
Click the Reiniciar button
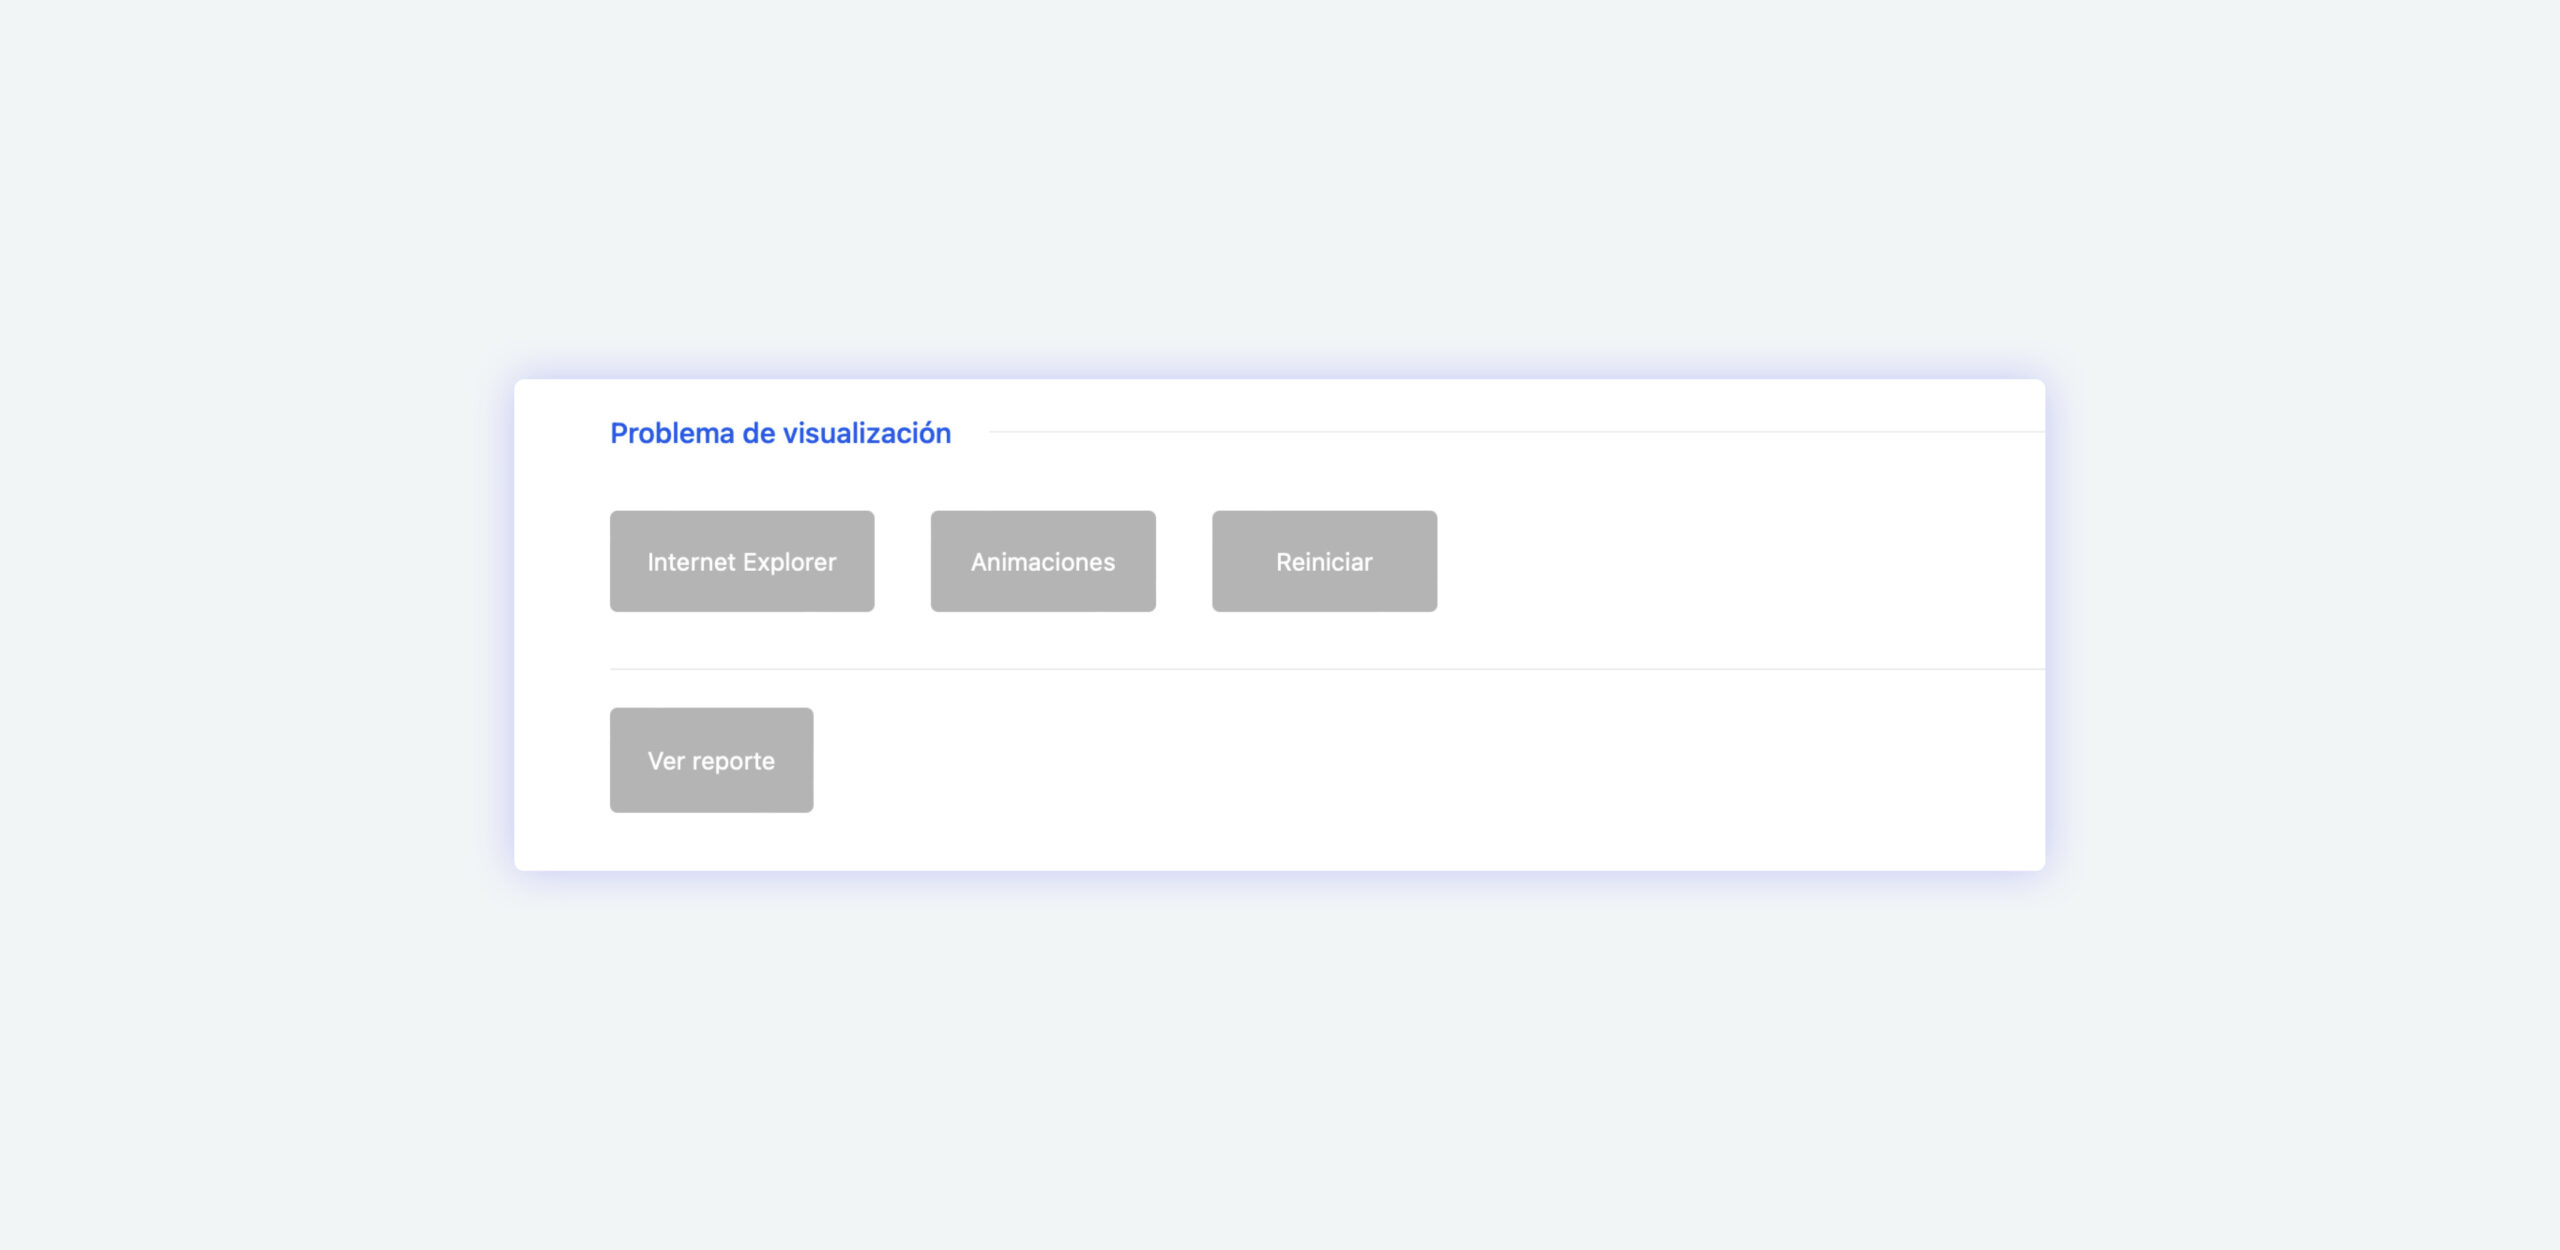point(1325,561)
